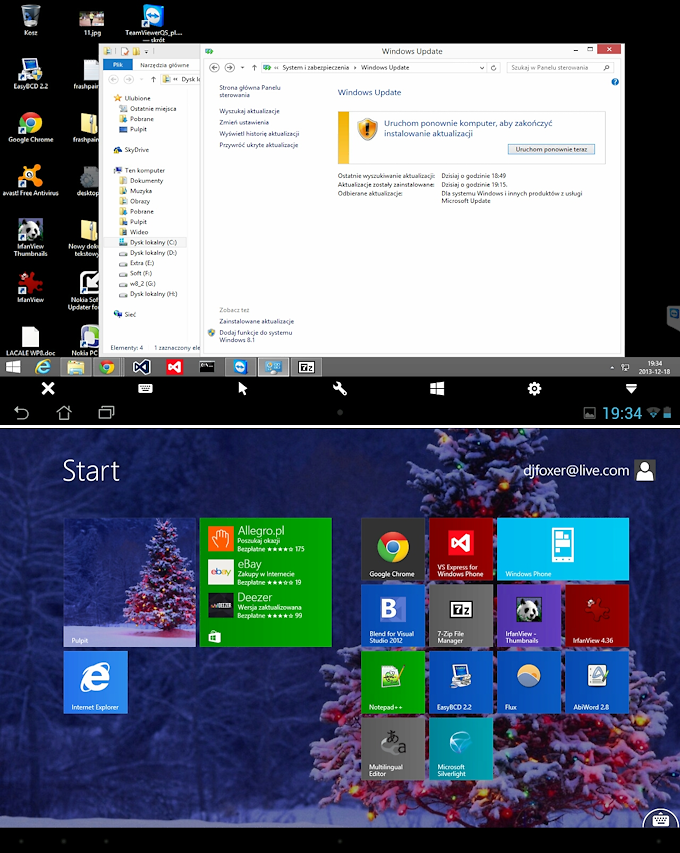Show the keyboard from the remote control toolbar

145,388
